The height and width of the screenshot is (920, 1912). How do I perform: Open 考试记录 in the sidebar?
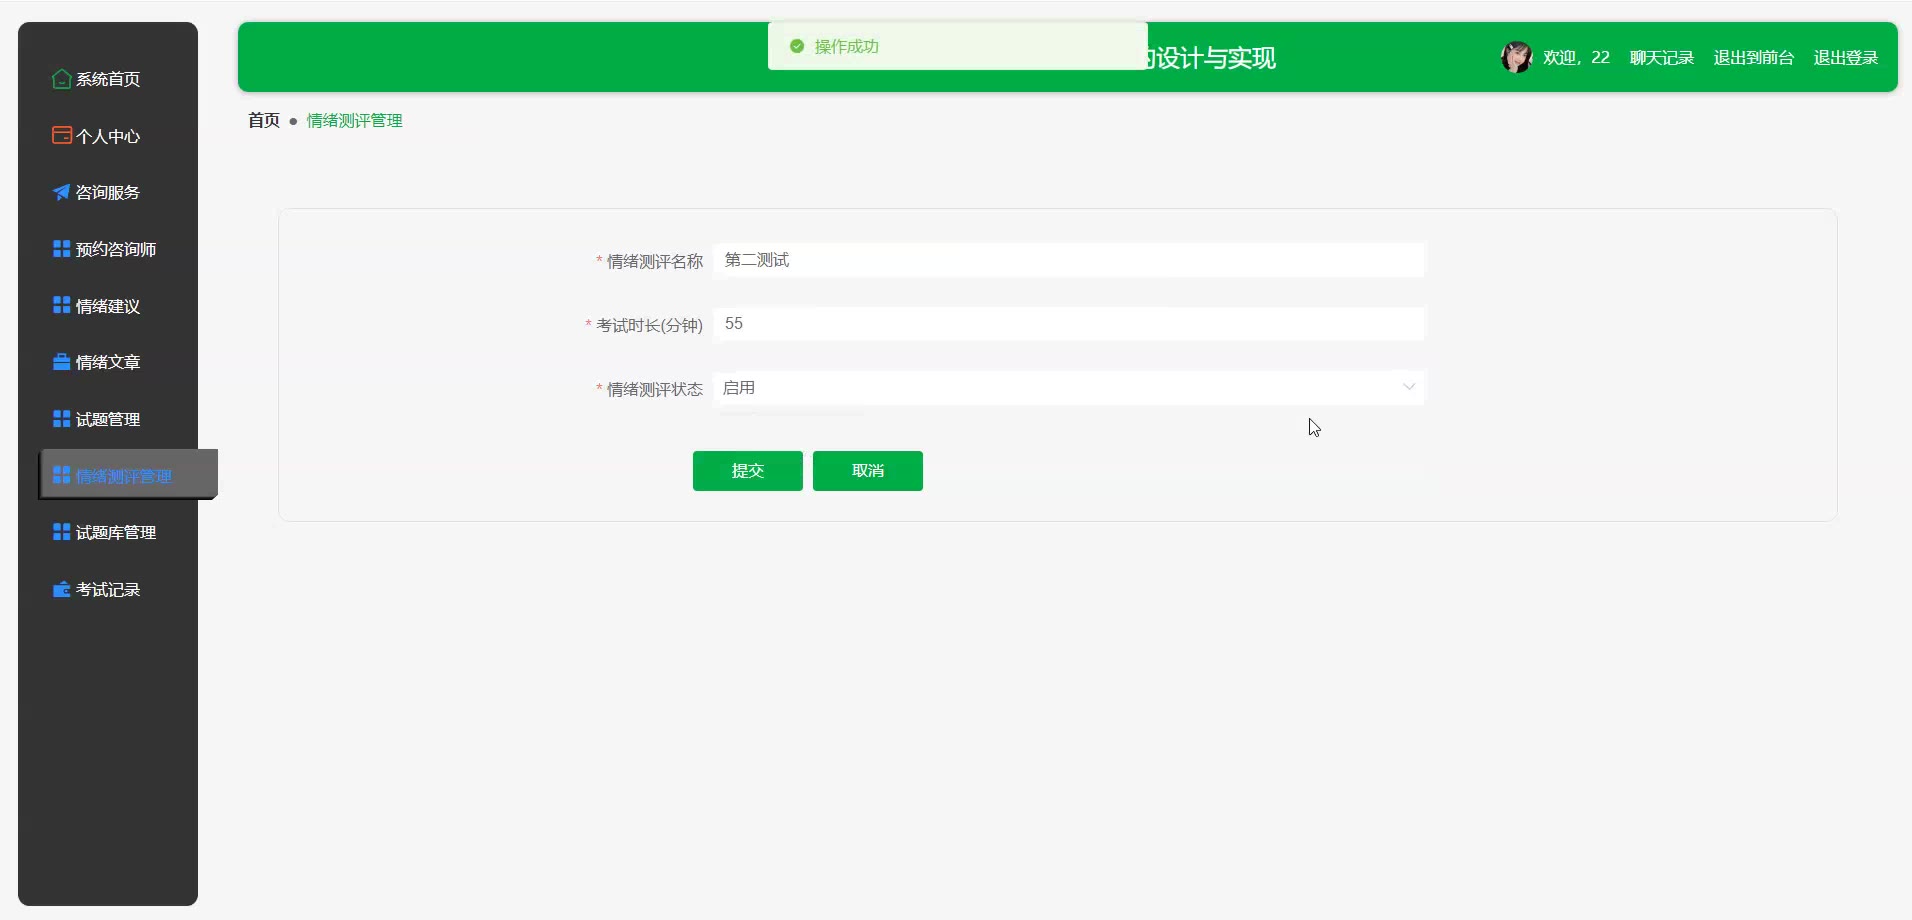coord(108,589)
